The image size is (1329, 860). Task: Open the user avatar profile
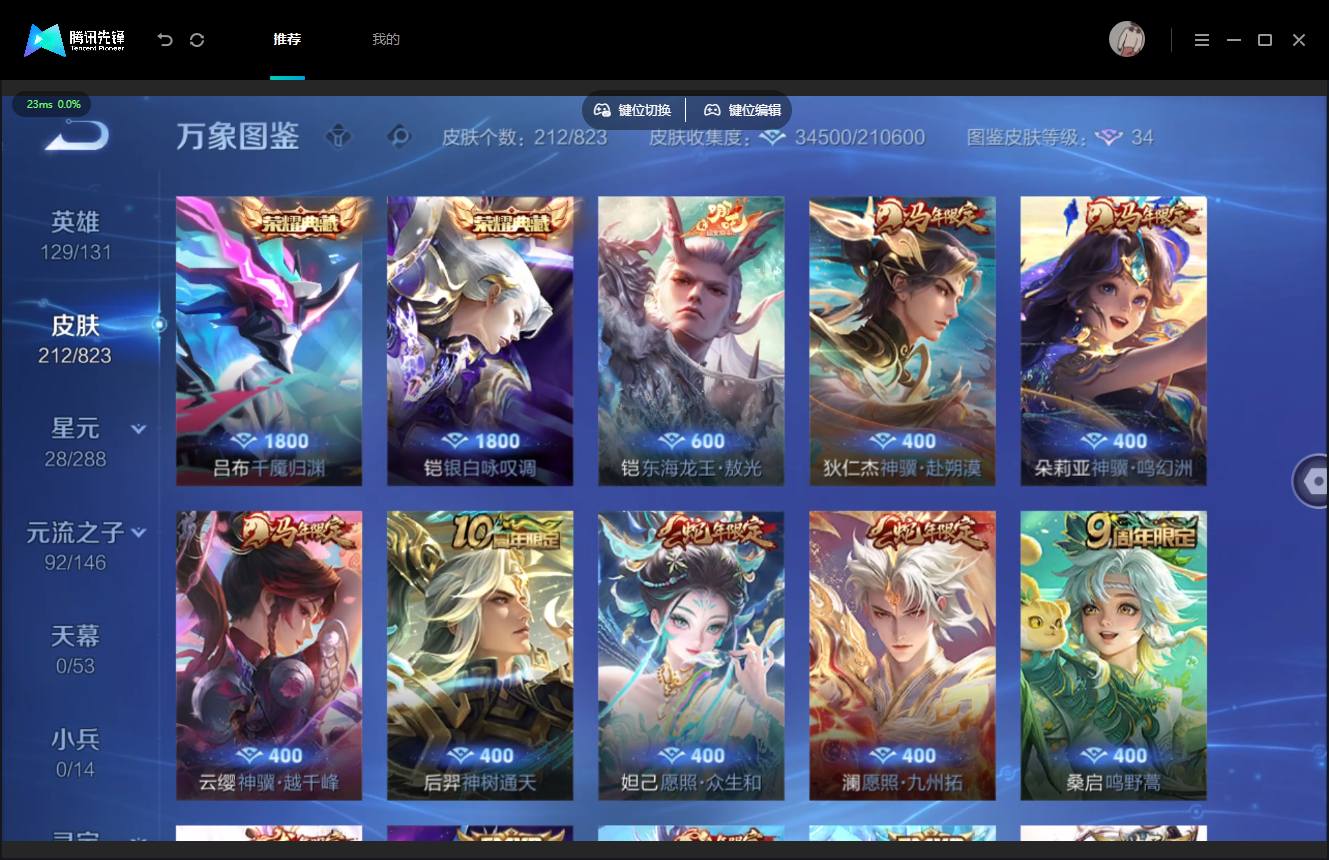point(1127,39)
